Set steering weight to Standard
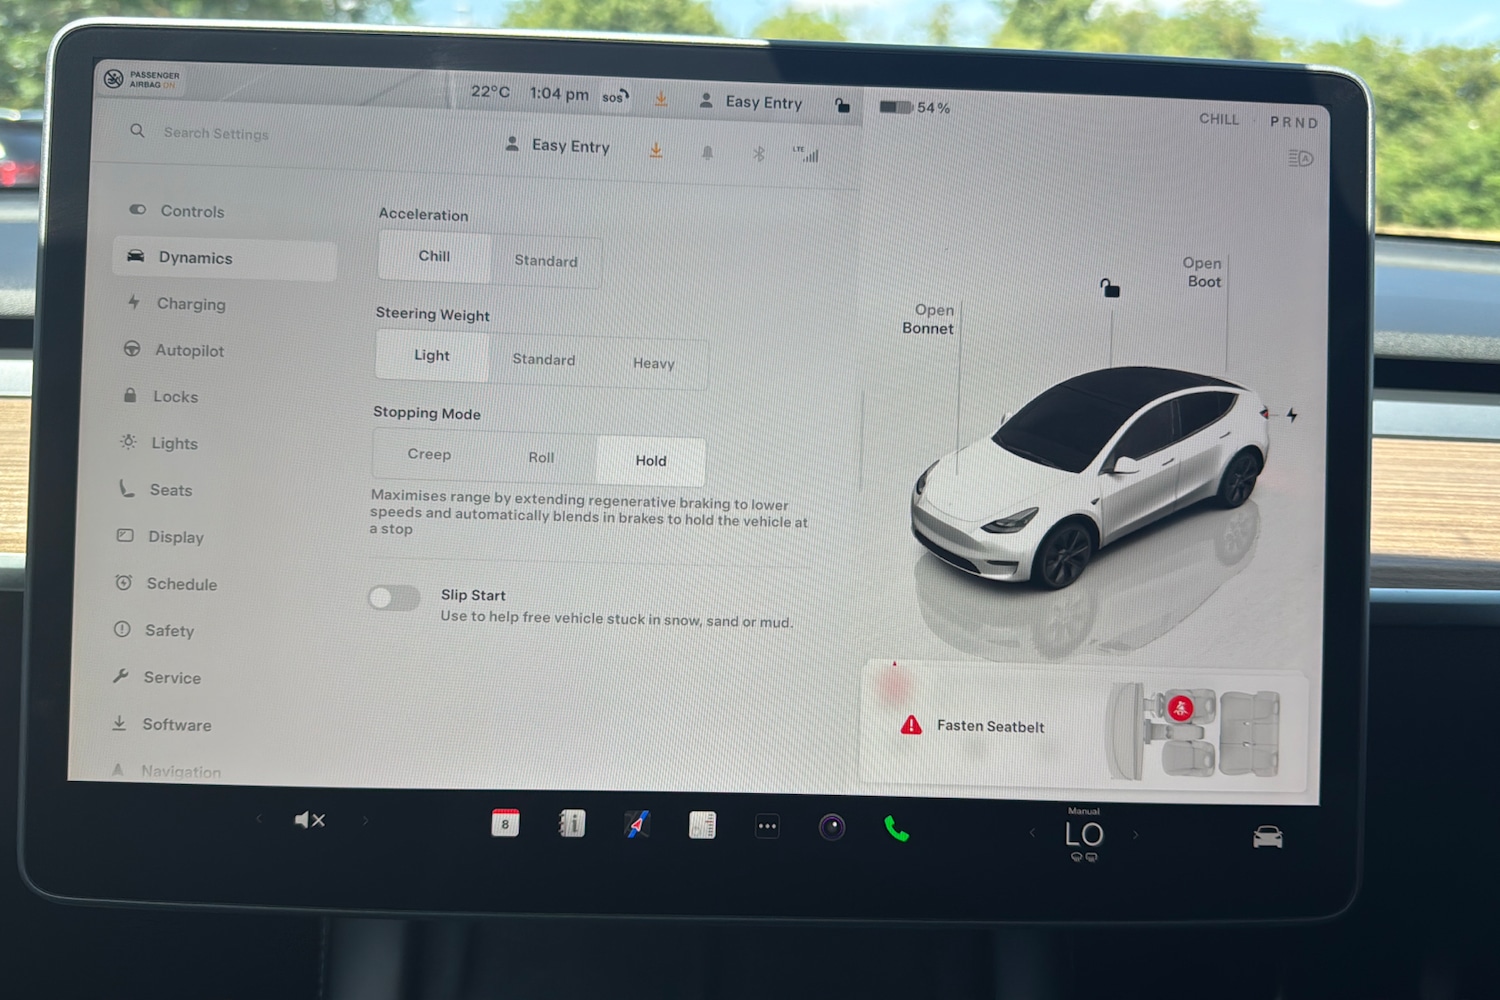 (x=544, y=359)
